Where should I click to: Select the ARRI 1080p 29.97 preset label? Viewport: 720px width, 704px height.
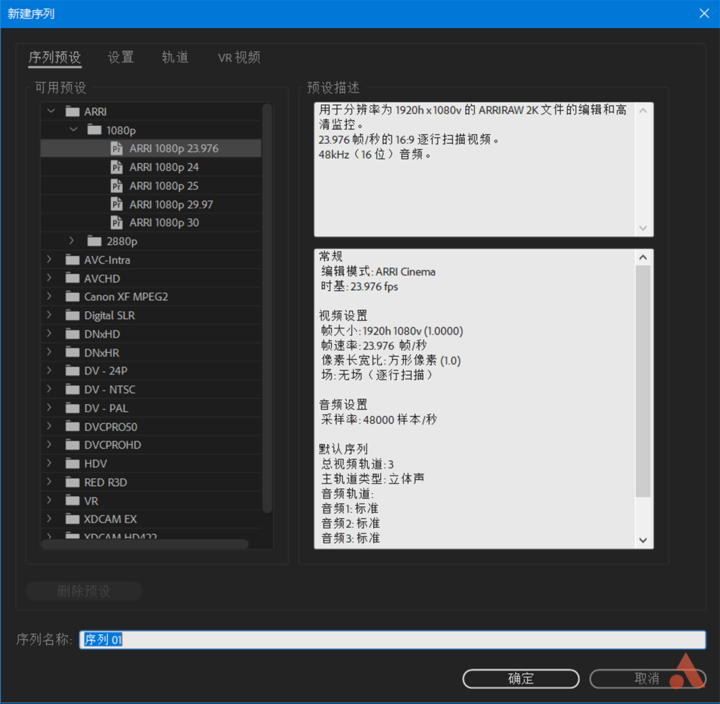tap(171, 204)
